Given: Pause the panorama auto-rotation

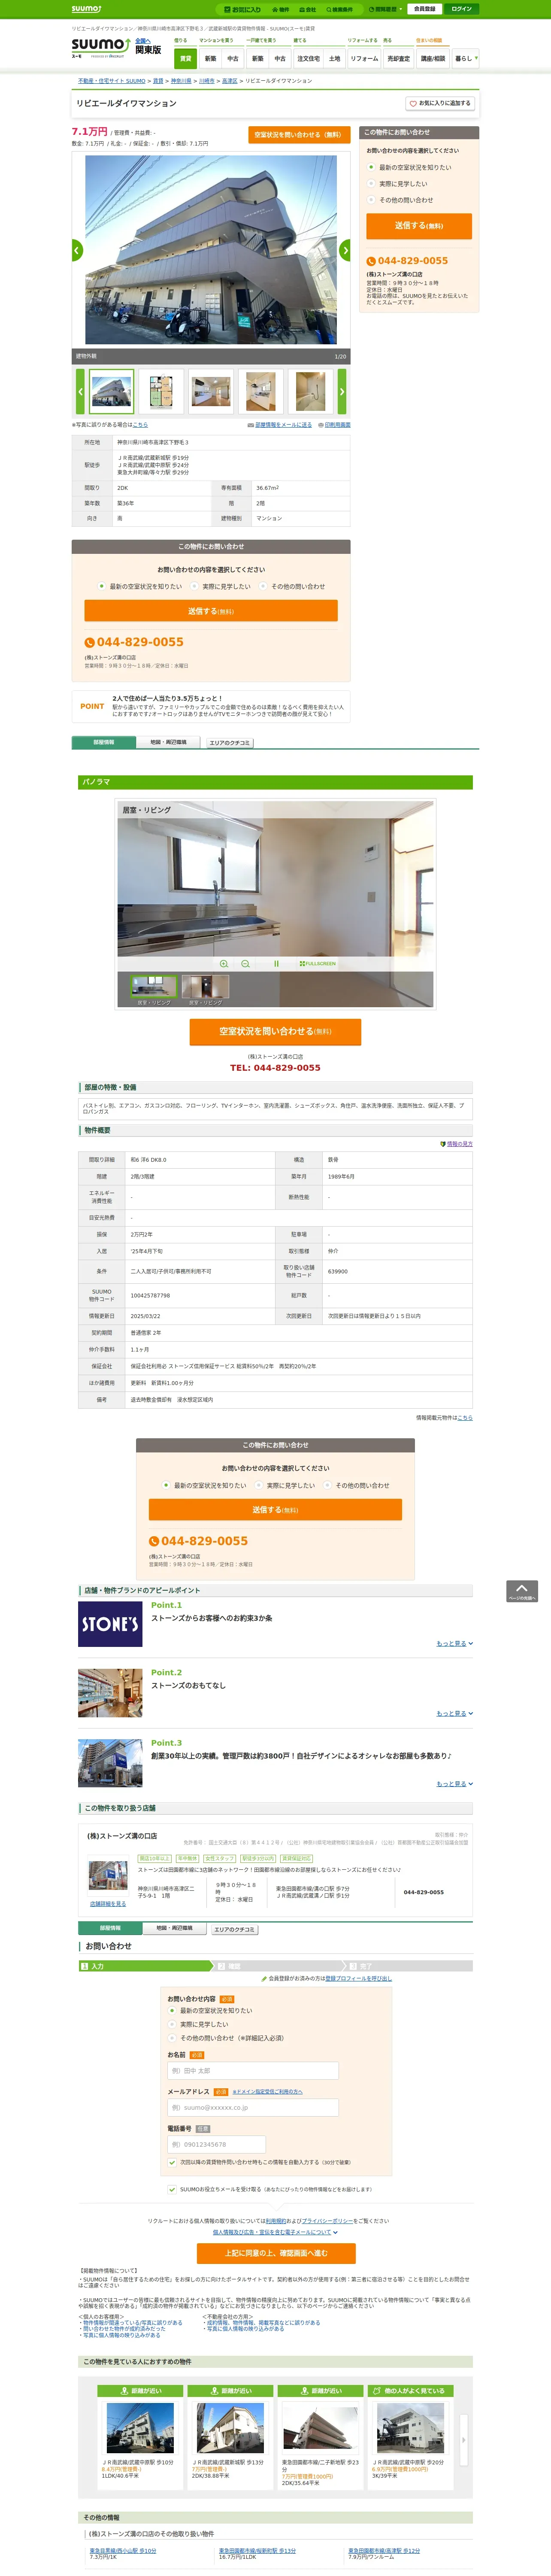Looking at the screenshot, I should point(276,964).
